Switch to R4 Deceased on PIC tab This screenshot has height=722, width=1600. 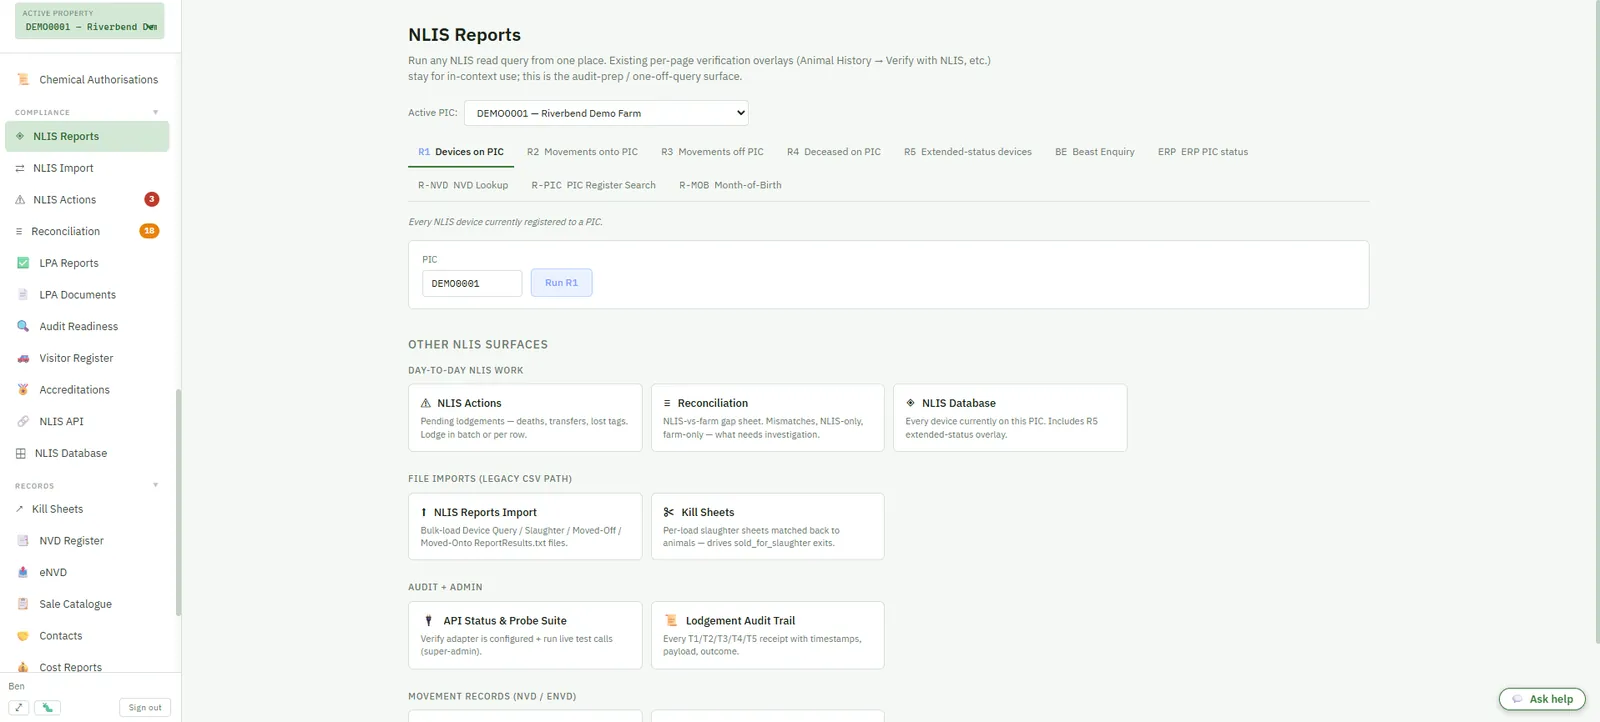coord(834,152)
